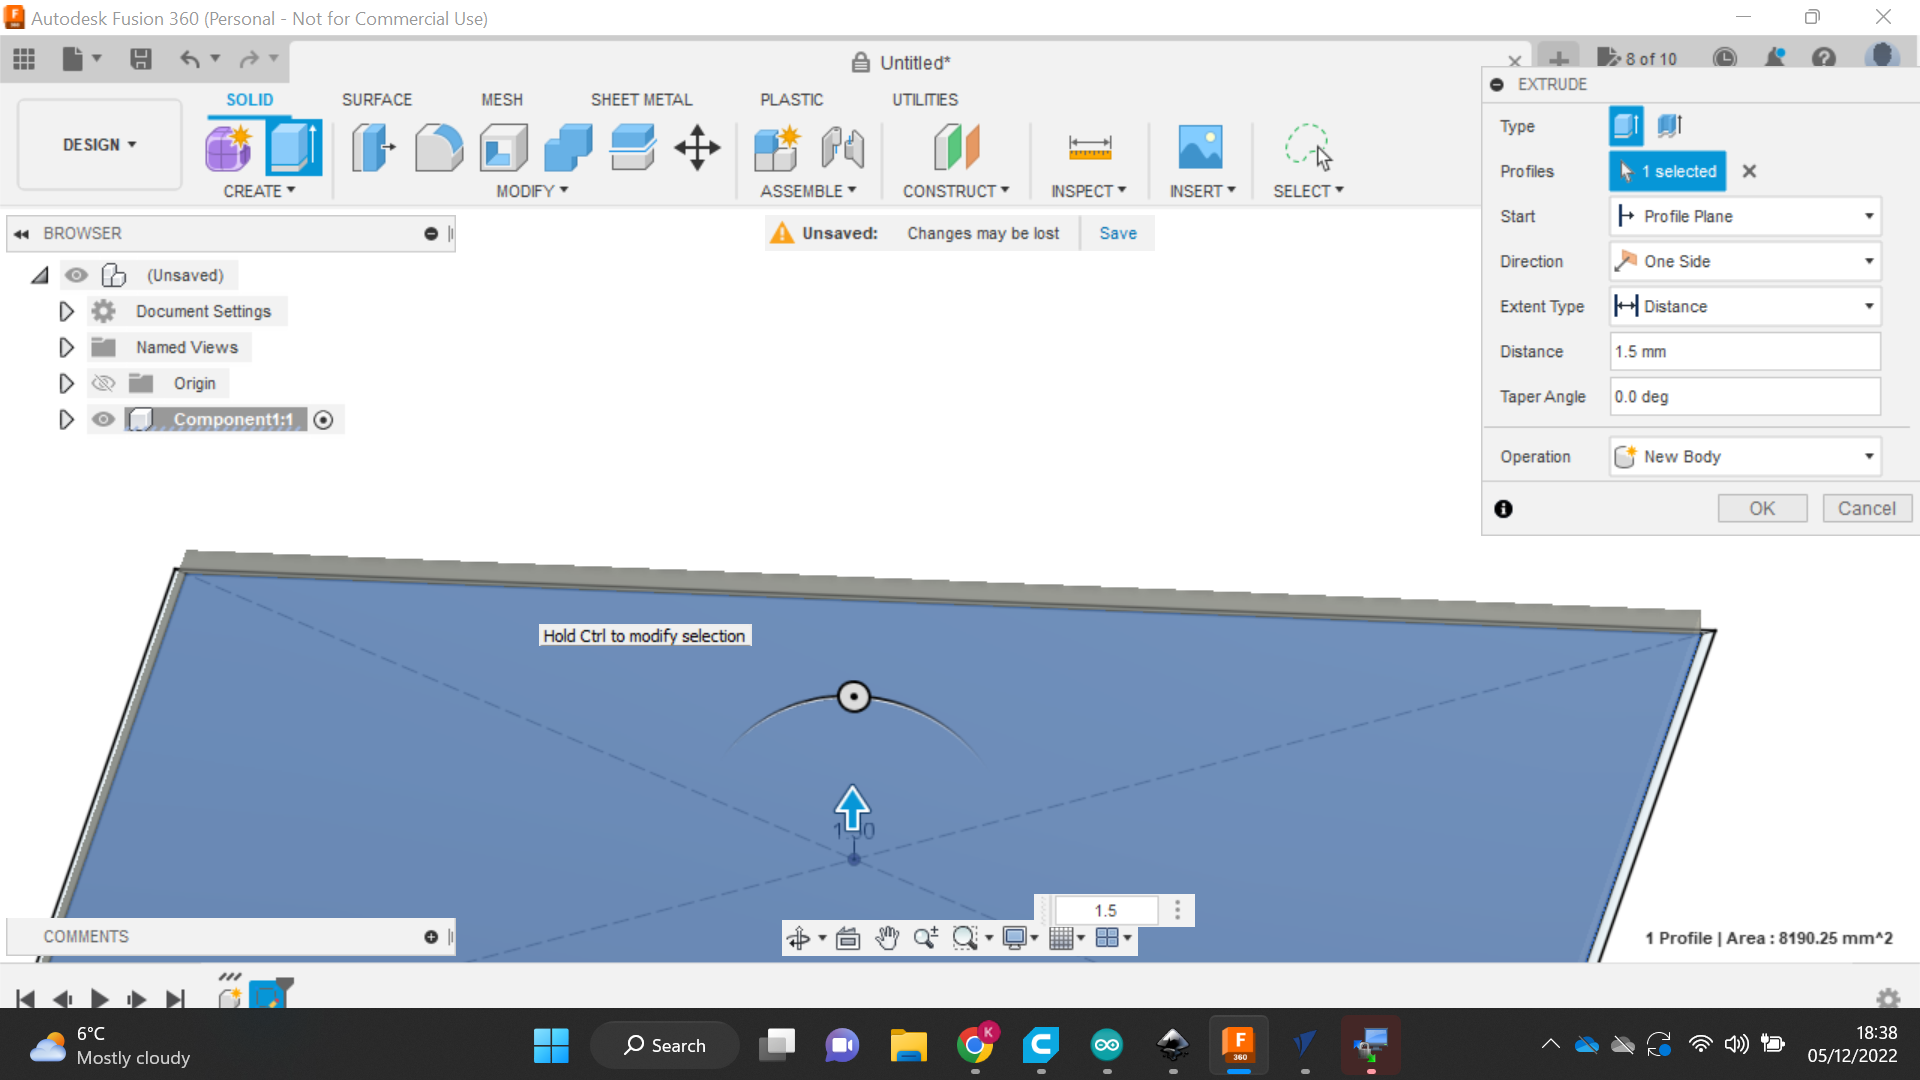Select the Fillet tool
The height and width of the screenshot is (1080, 1920).
[439, 147]
